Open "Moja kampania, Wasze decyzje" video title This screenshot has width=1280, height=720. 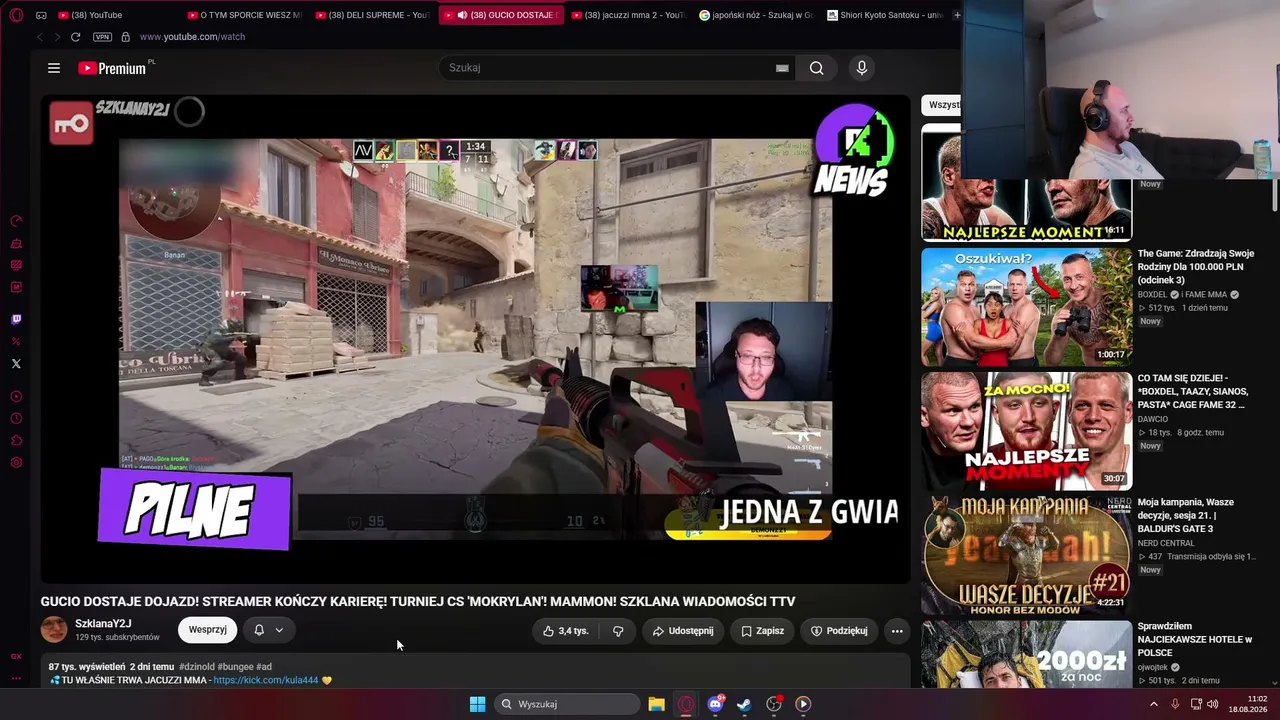pos(1186,515)
